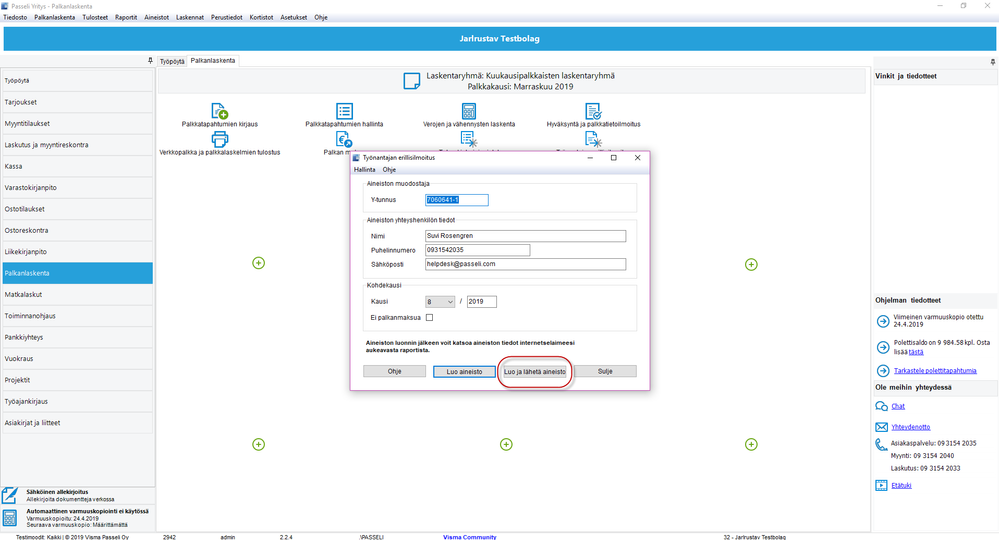Open the Tarkastele polettitapahtumia link
This screenshot has height=540, width=999.
point(935,371)
